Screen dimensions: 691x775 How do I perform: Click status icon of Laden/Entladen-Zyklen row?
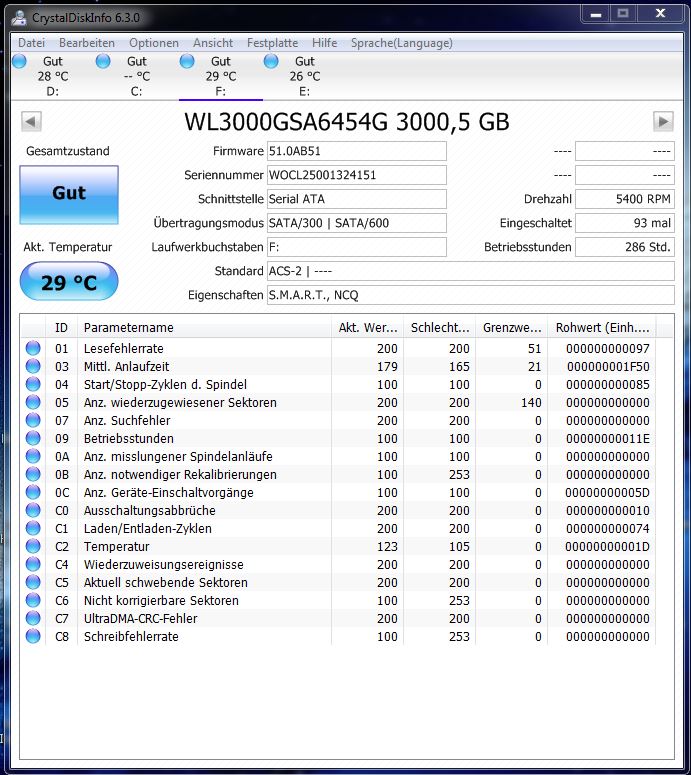point(33,528)
